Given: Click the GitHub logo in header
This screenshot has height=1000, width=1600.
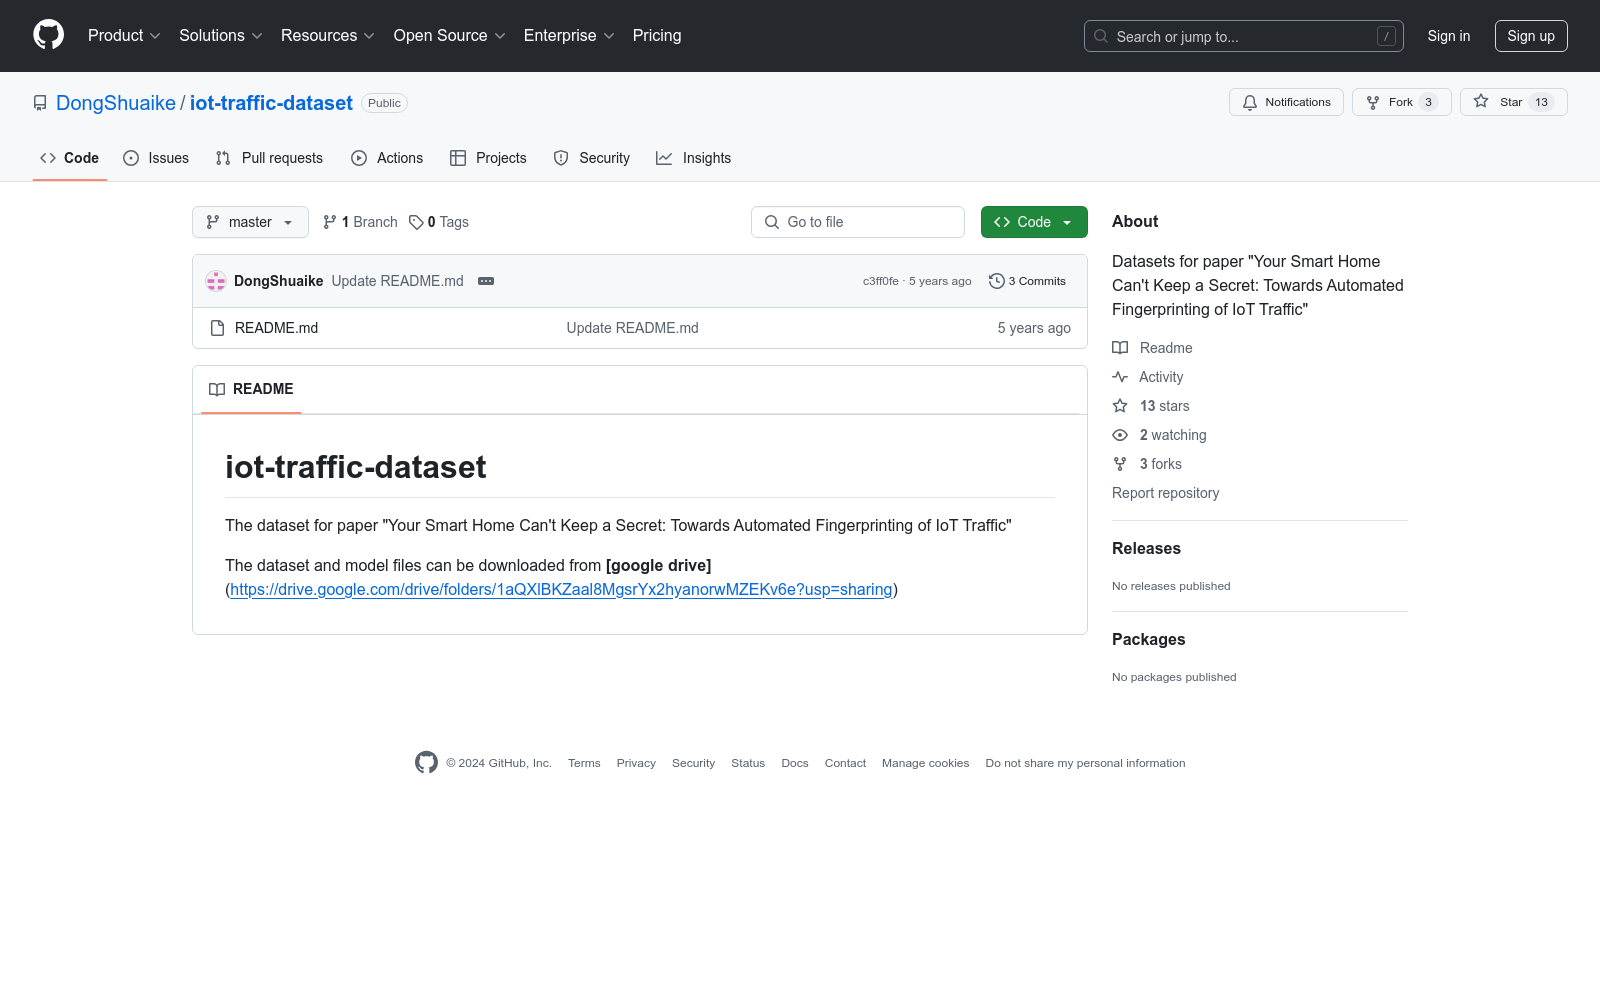Looking at the screenshot, I should (x=48, y=35).
